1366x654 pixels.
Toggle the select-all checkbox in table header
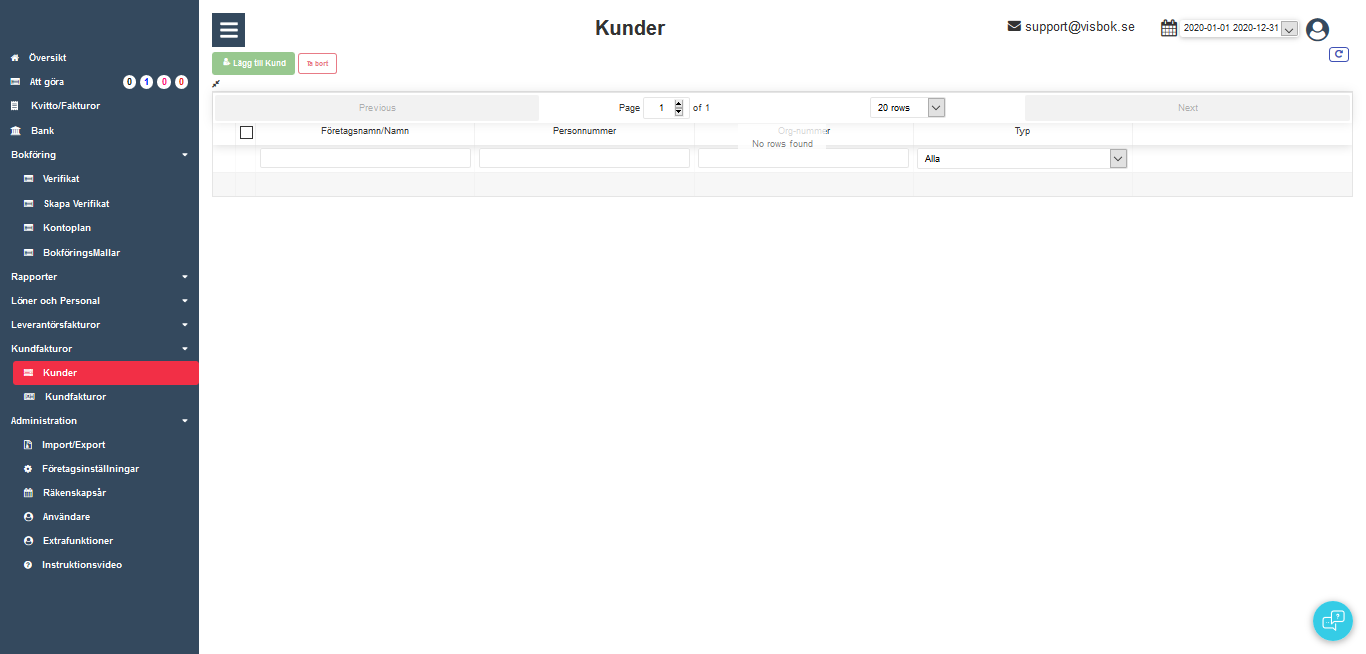[246, 132]
